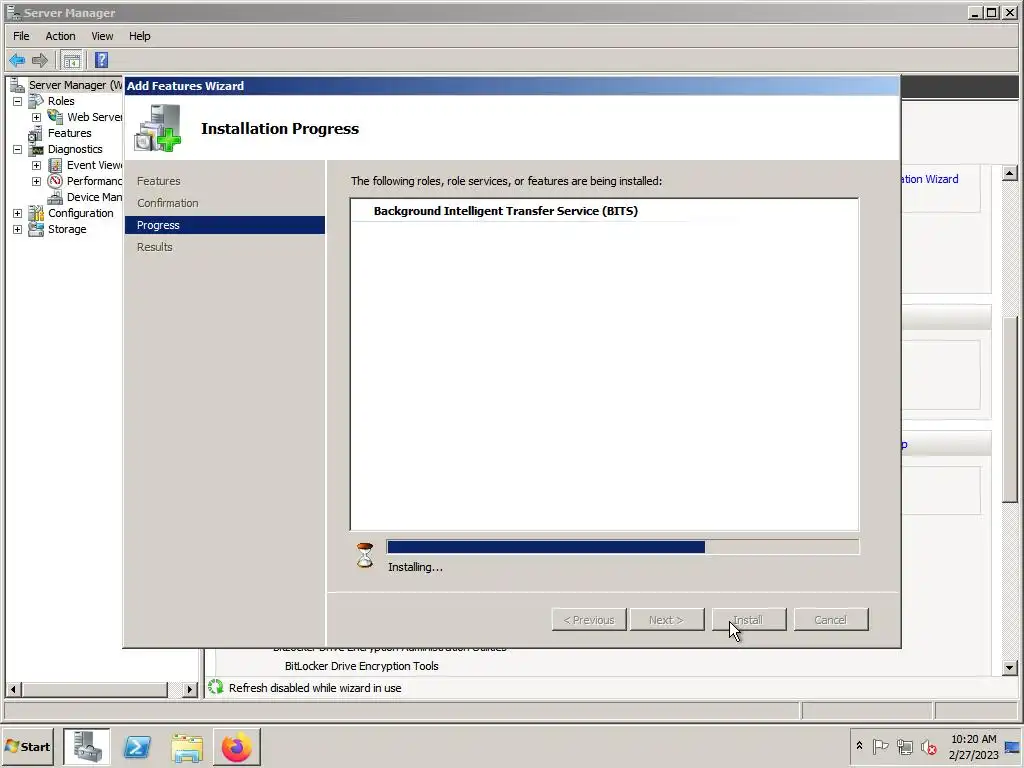This screenshot has width=1024, height=768.
Task: Click the Forward arrow toolbar icon
Action: (x=40, y=61)
